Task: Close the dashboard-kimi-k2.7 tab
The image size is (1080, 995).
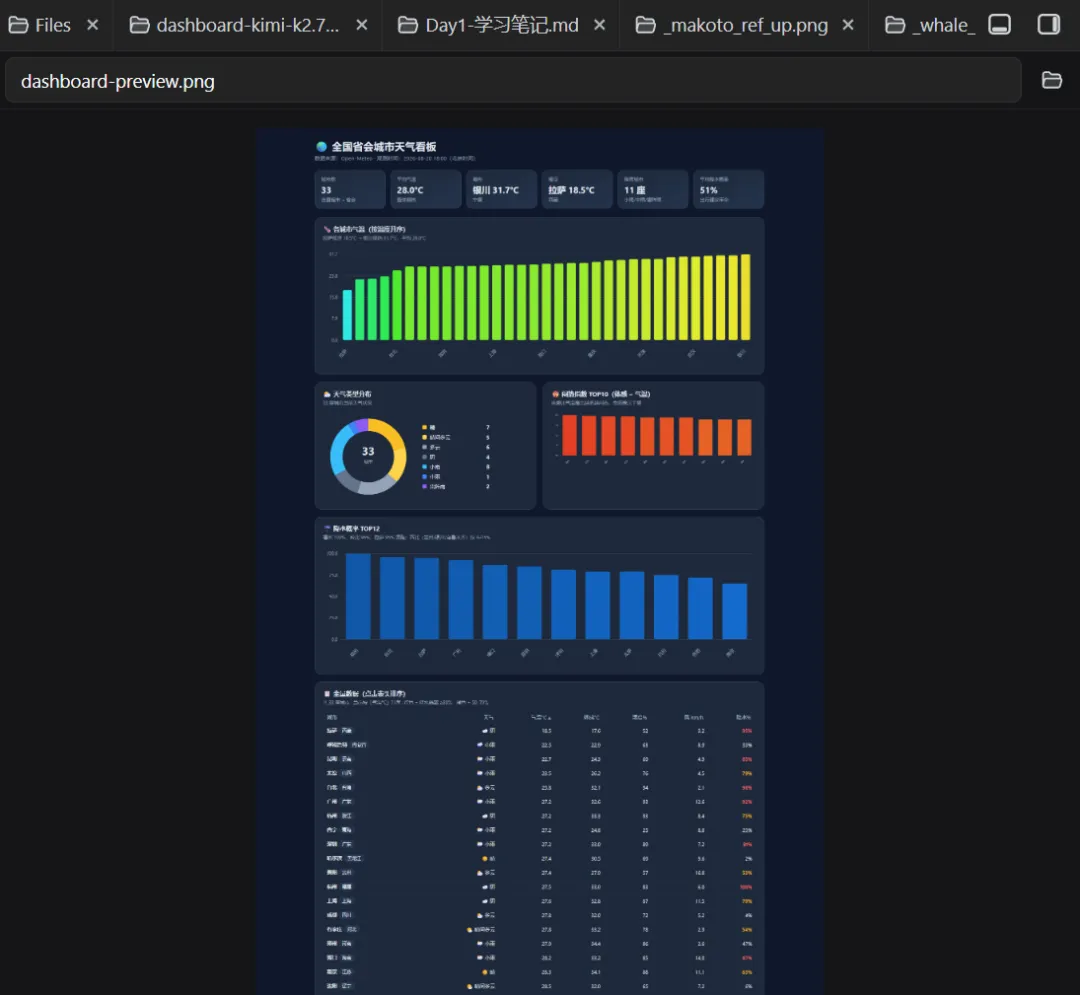Action: [362, 25]
